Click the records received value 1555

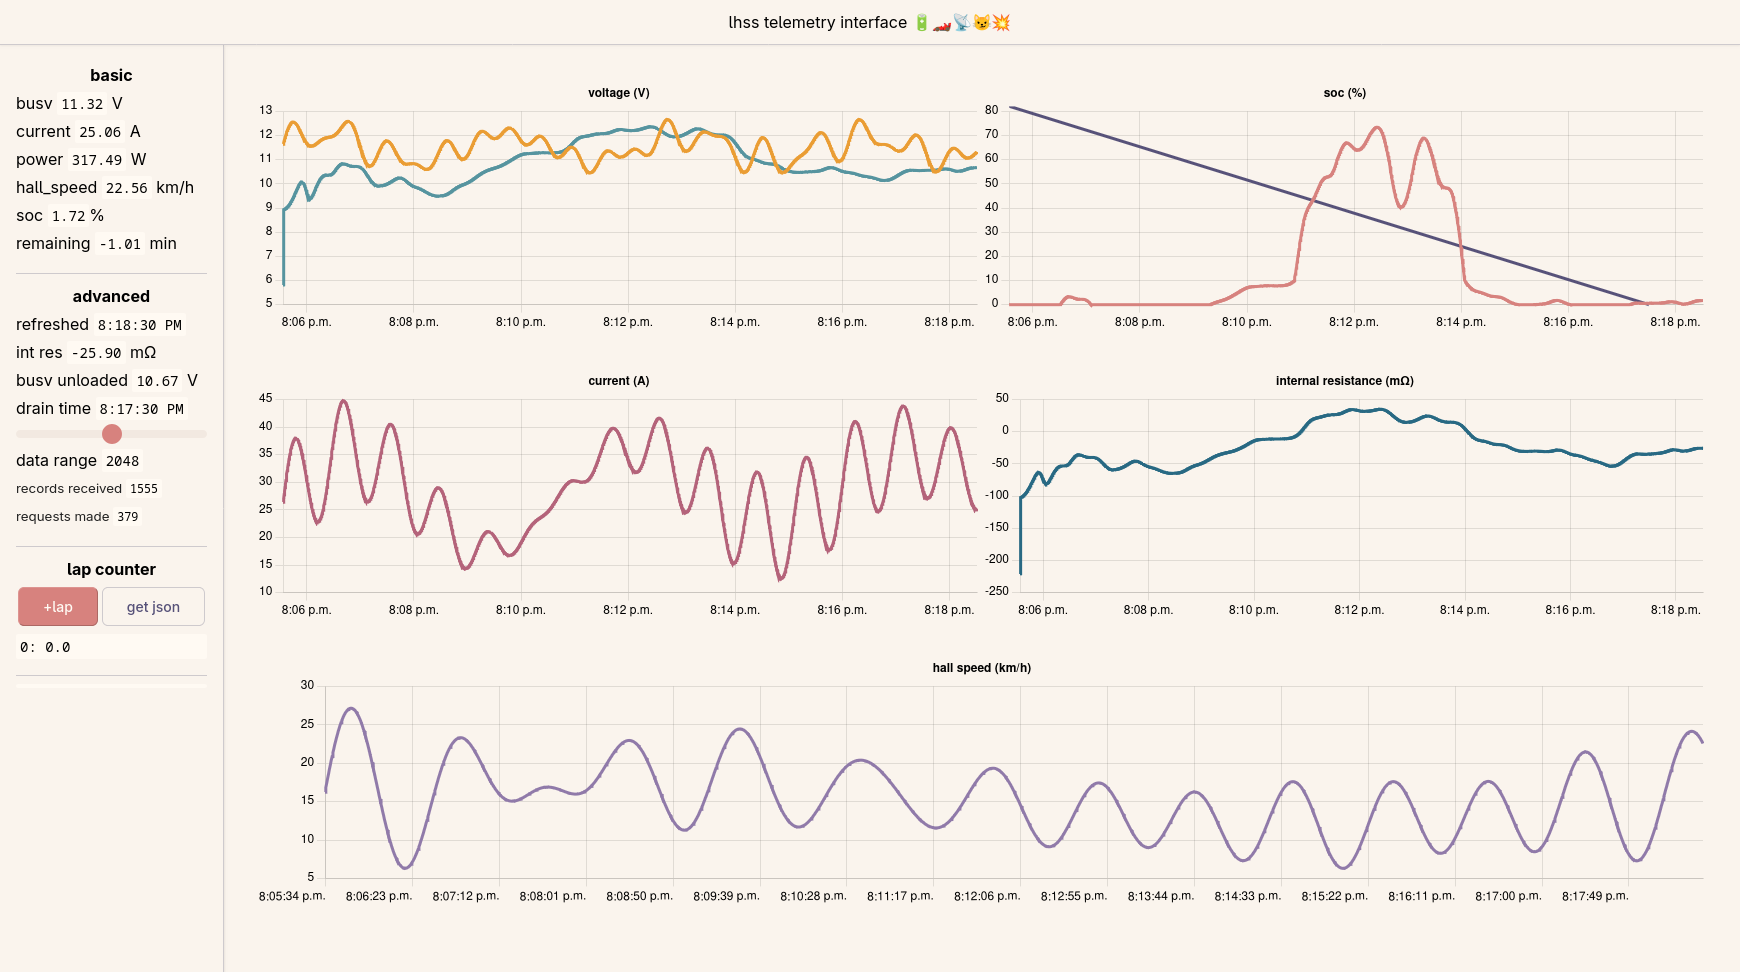tap(144, 489)
